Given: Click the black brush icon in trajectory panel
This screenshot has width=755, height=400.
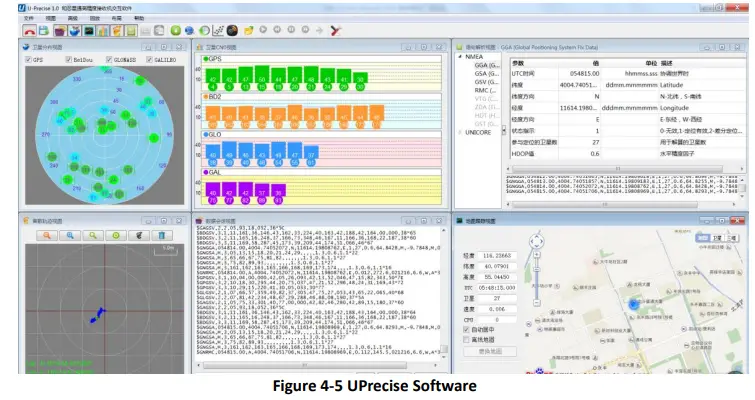Looking at the screenshot, I should click(x=139, y=235).
